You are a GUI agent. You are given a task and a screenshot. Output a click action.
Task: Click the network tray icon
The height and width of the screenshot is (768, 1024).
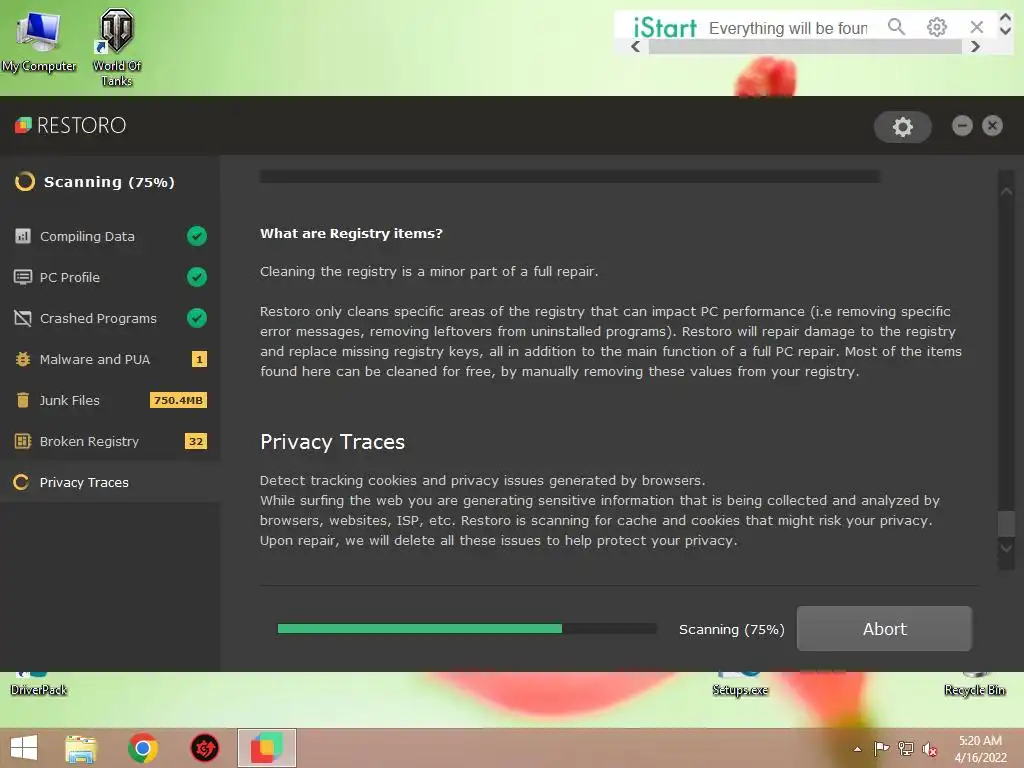tap(906, 748)
